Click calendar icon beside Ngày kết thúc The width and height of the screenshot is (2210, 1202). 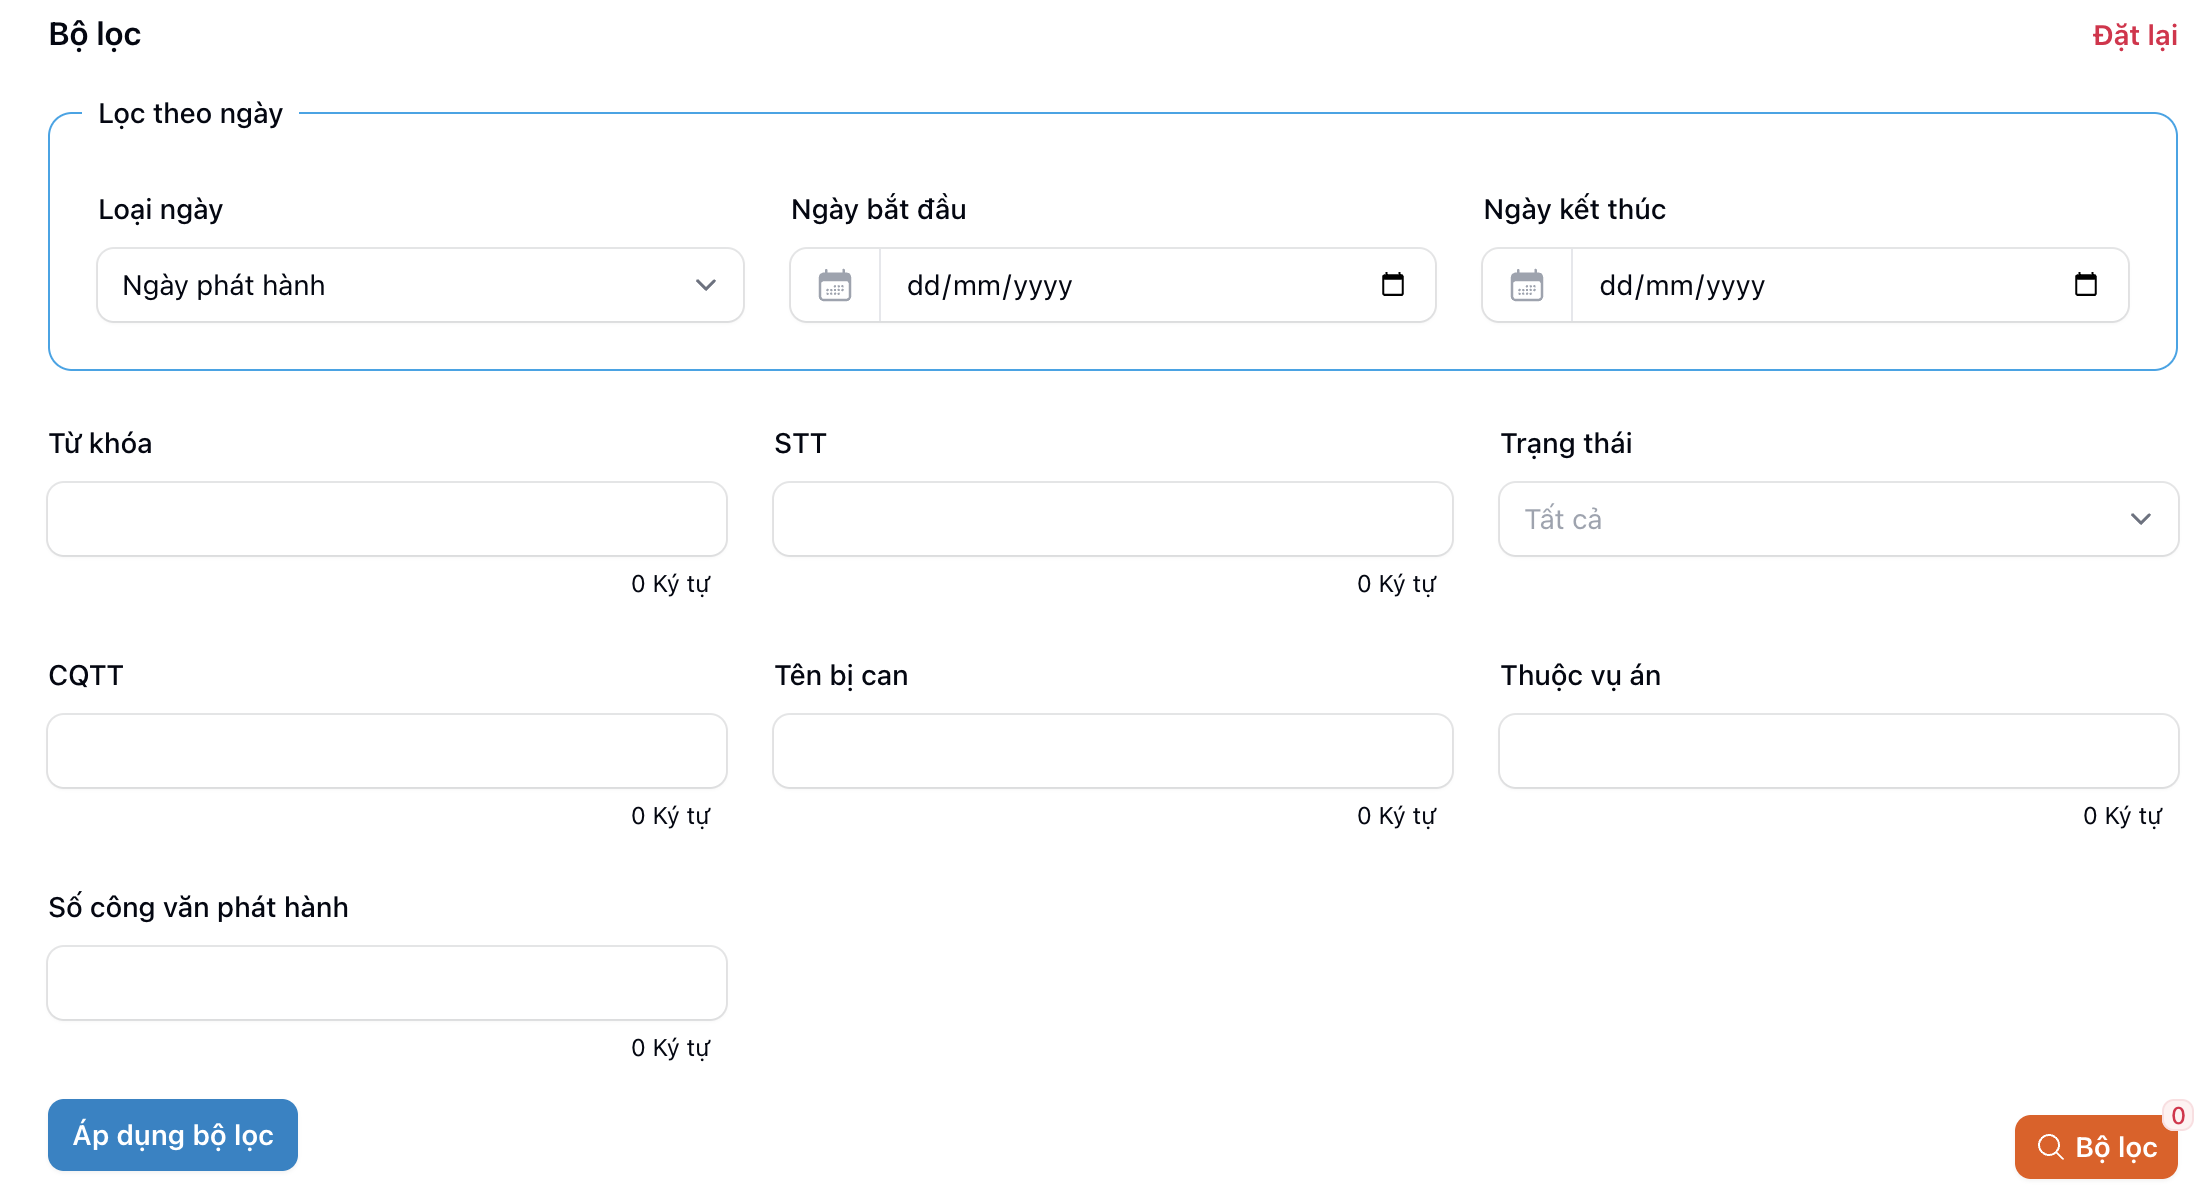(x=1526, y=286)
